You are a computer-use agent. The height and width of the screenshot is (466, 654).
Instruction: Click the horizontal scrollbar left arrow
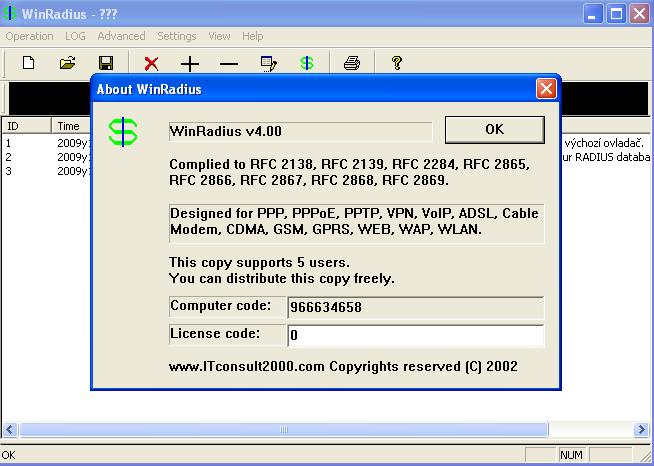[10, 429]
